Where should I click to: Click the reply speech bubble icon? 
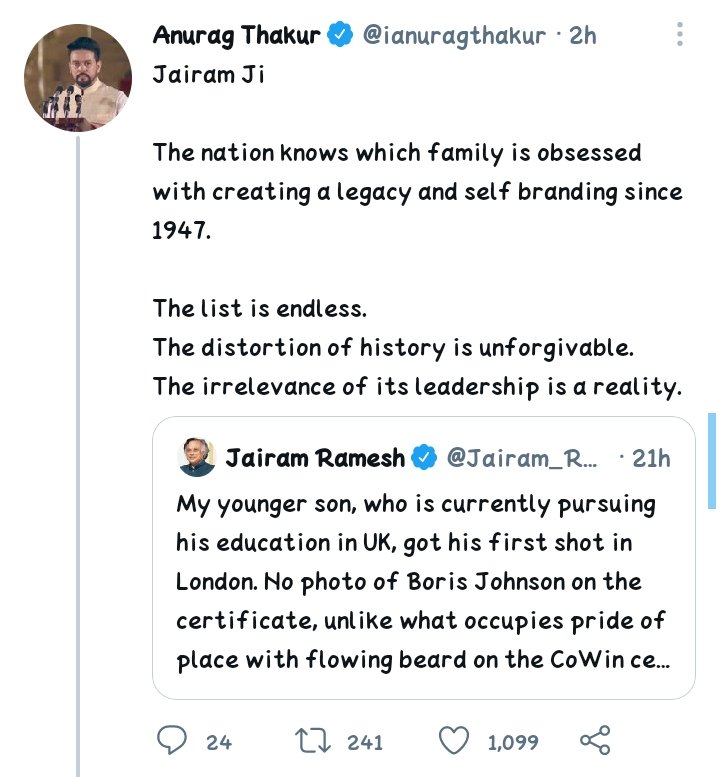coord(173,741)
